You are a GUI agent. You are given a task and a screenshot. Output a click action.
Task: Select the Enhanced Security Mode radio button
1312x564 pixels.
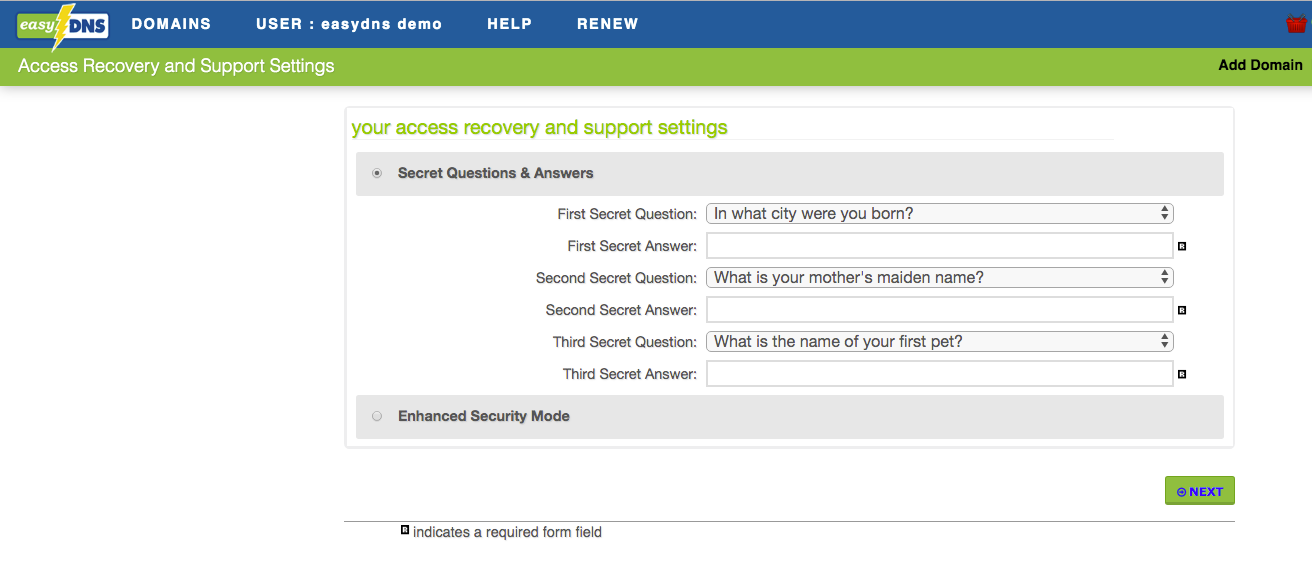(x=377, y=416)
